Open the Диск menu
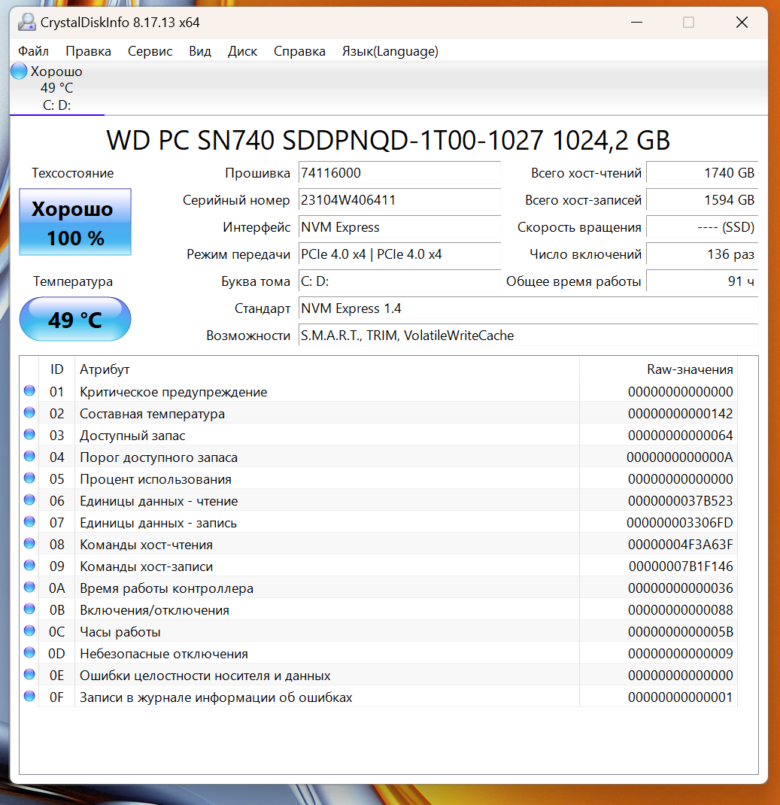Image resolution: width=780 pixels, height=805 pixels. coord(242,51)
